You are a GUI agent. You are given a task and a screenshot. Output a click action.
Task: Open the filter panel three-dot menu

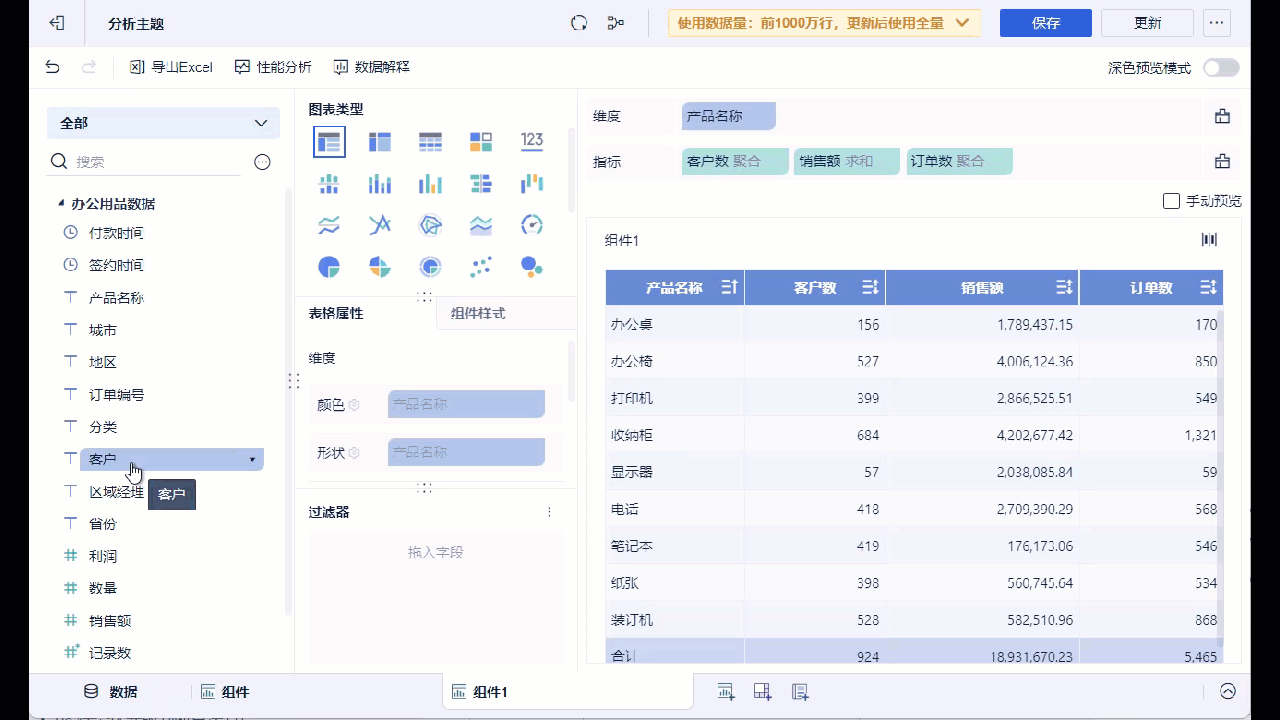549,512
